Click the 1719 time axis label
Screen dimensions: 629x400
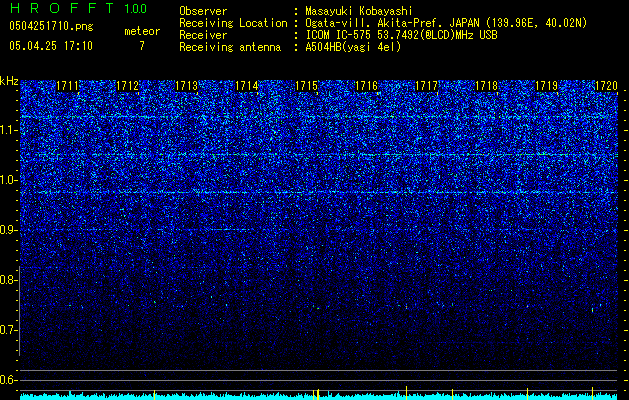(x=547, y=86)
